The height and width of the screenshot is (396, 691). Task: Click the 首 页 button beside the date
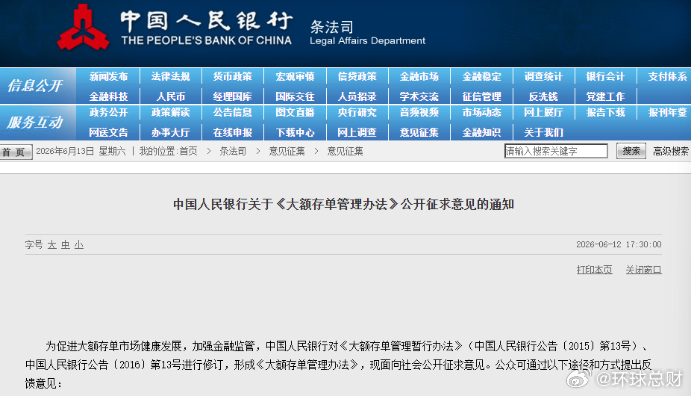click(16, 152)
